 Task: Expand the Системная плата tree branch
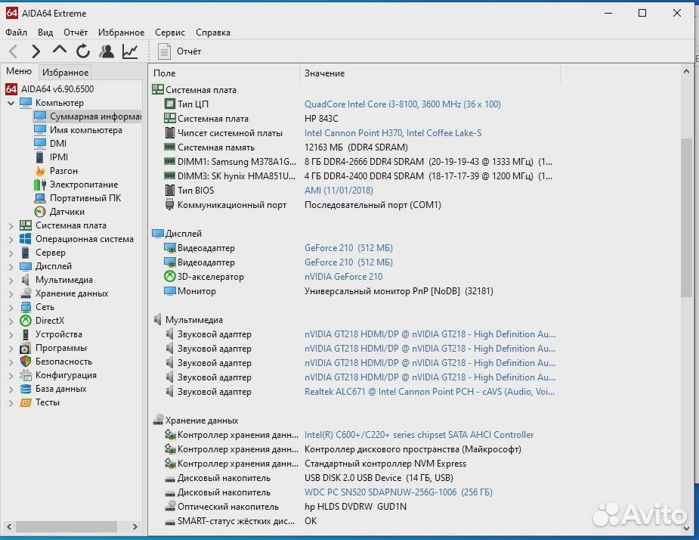pos(11,226)
